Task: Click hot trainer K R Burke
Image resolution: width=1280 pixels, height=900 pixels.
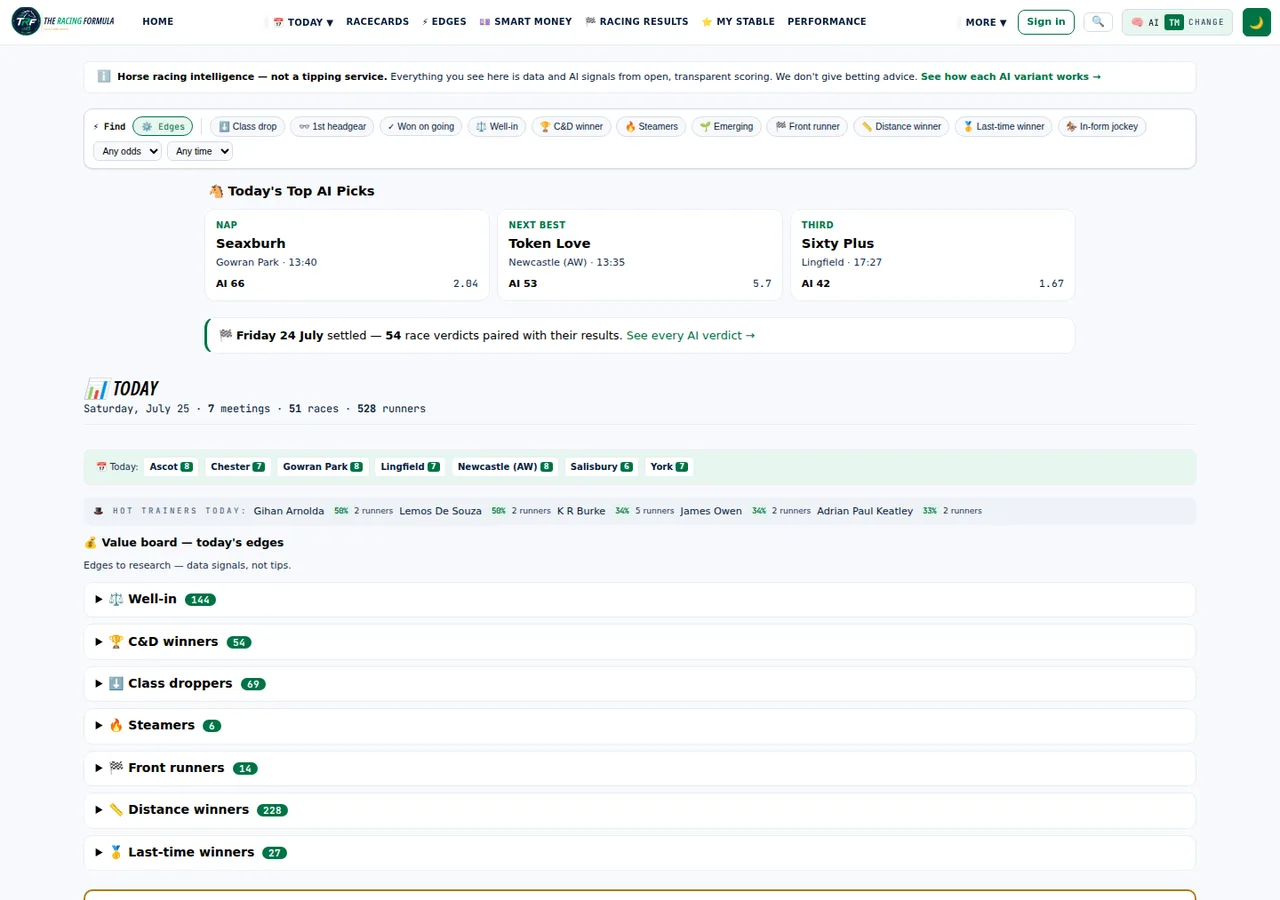Action: coord(581,511)
